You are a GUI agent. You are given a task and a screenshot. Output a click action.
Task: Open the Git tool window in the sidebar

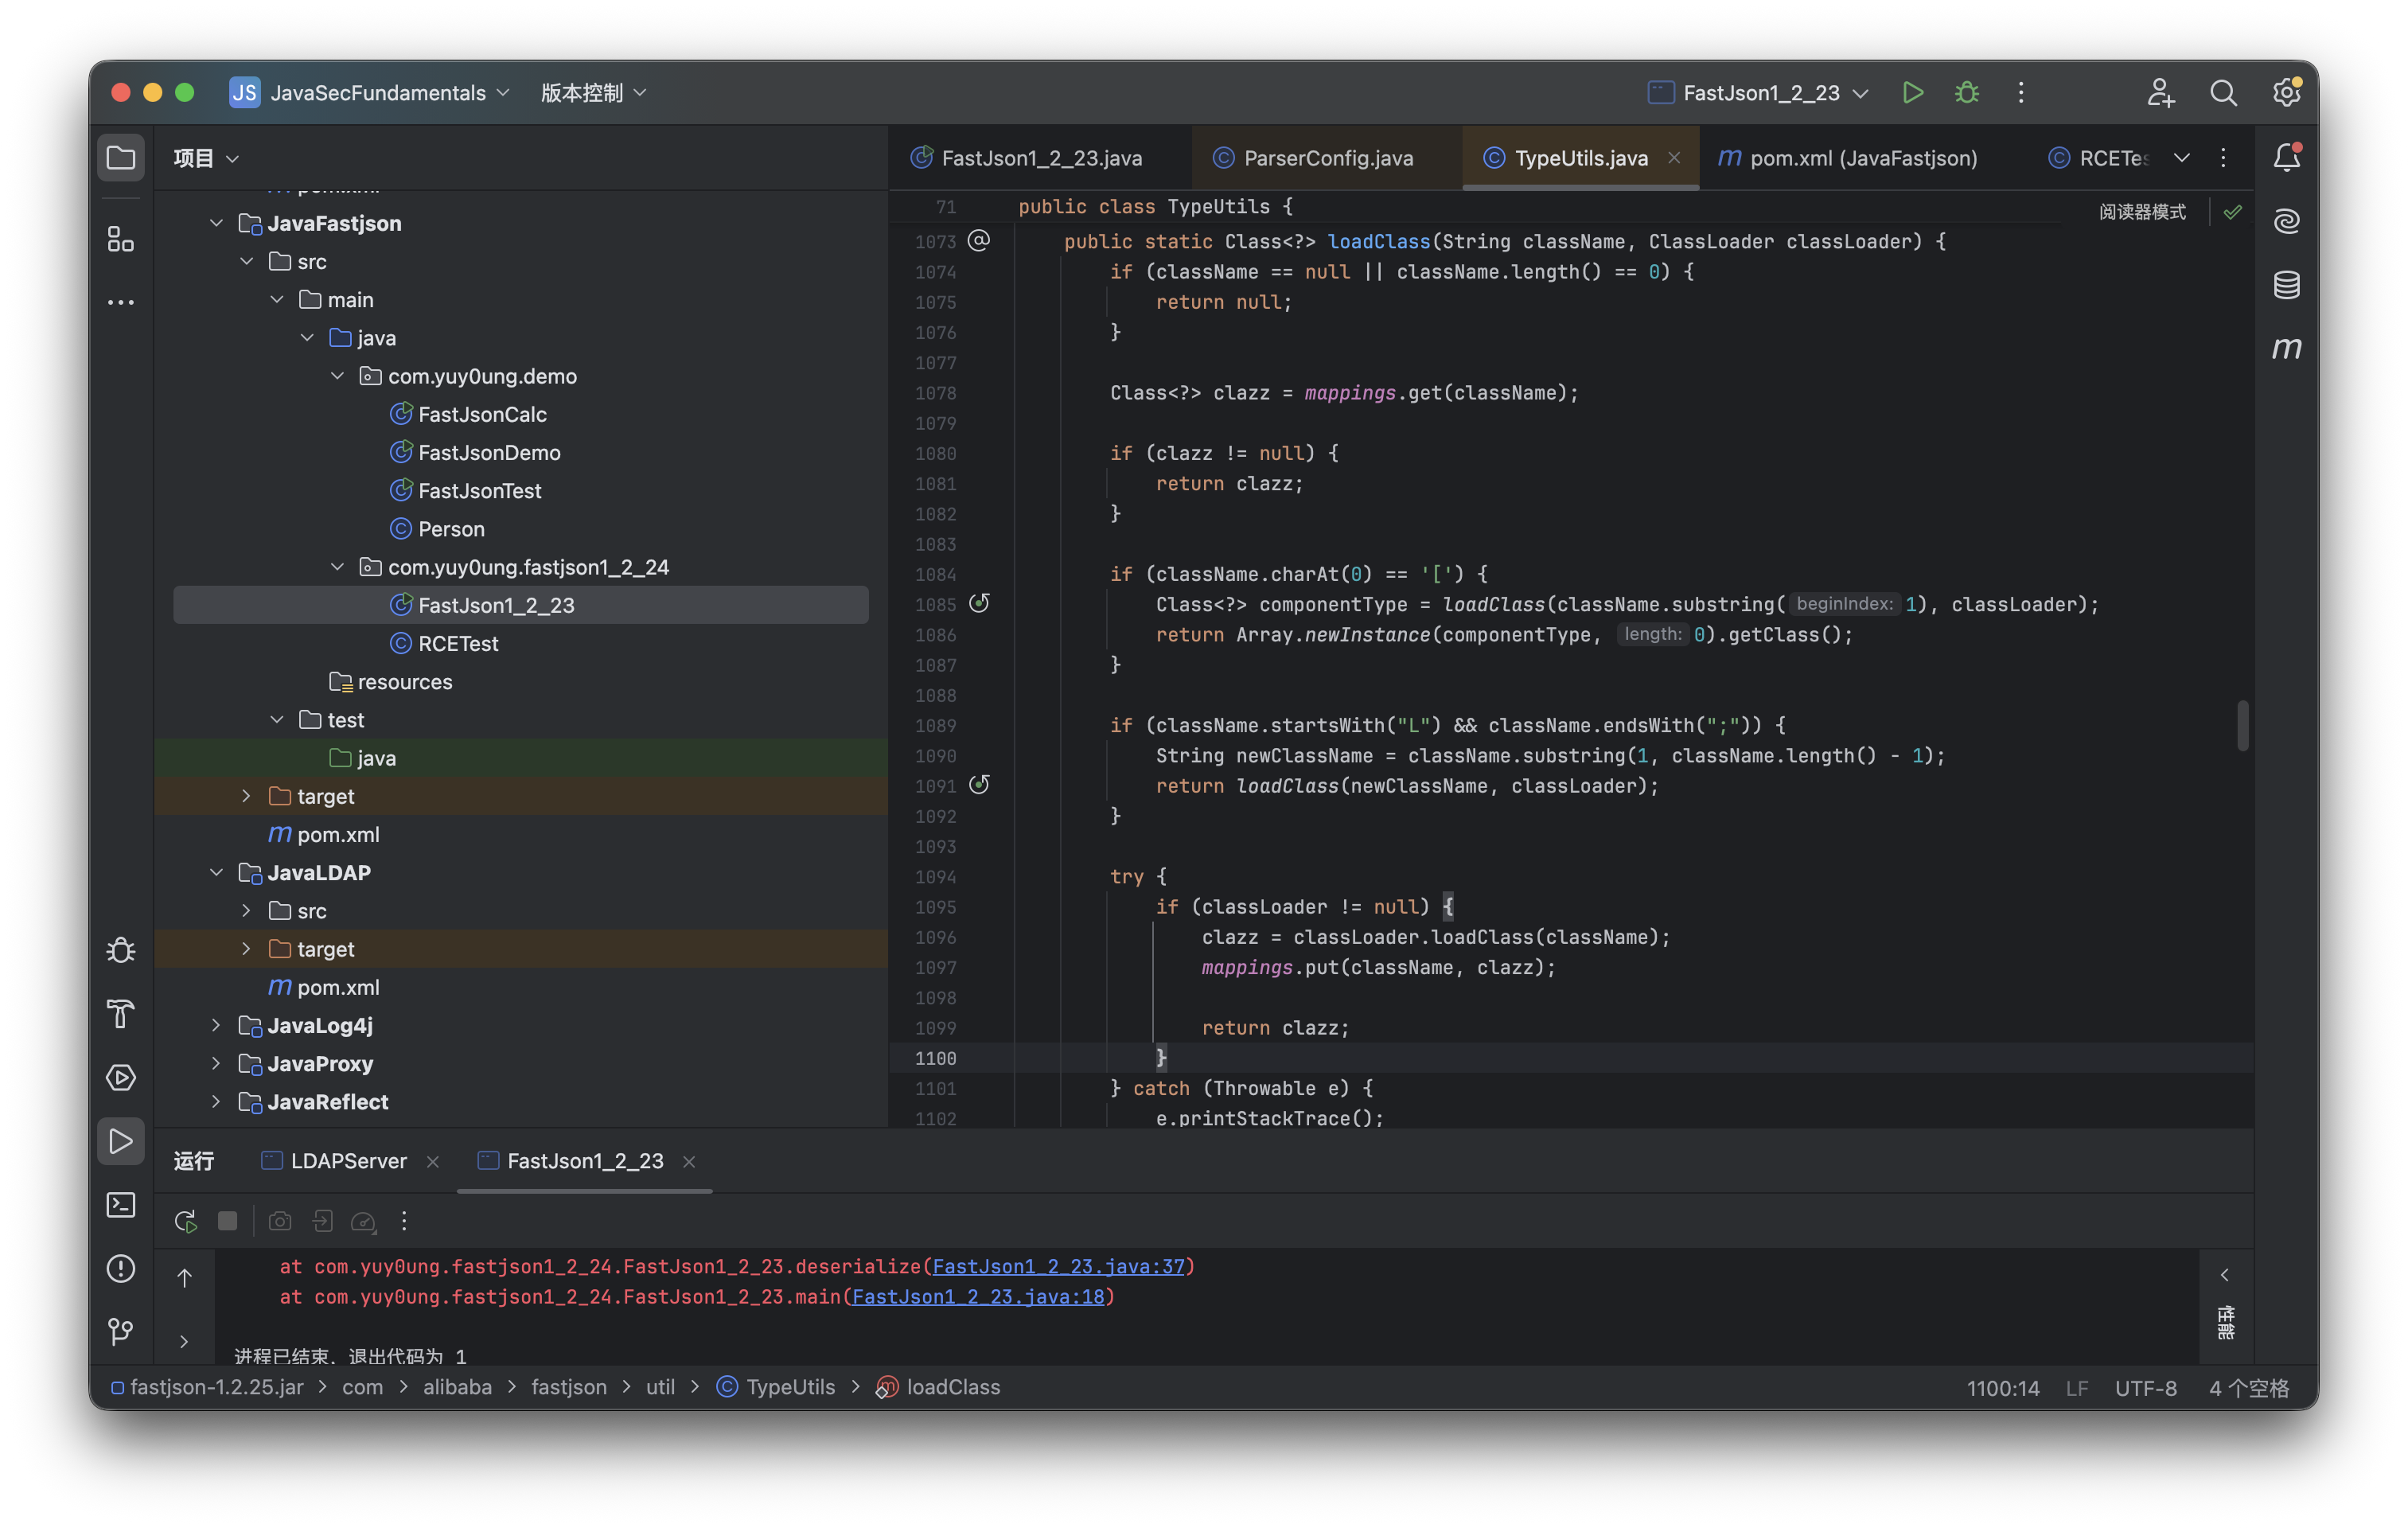point(120,1331)
